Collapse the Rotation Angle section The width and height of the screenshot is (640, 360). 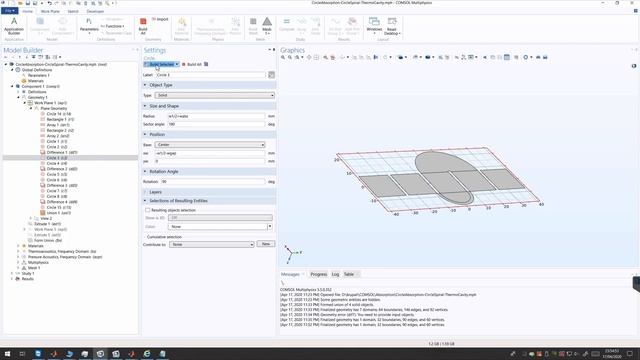(145, 171)
